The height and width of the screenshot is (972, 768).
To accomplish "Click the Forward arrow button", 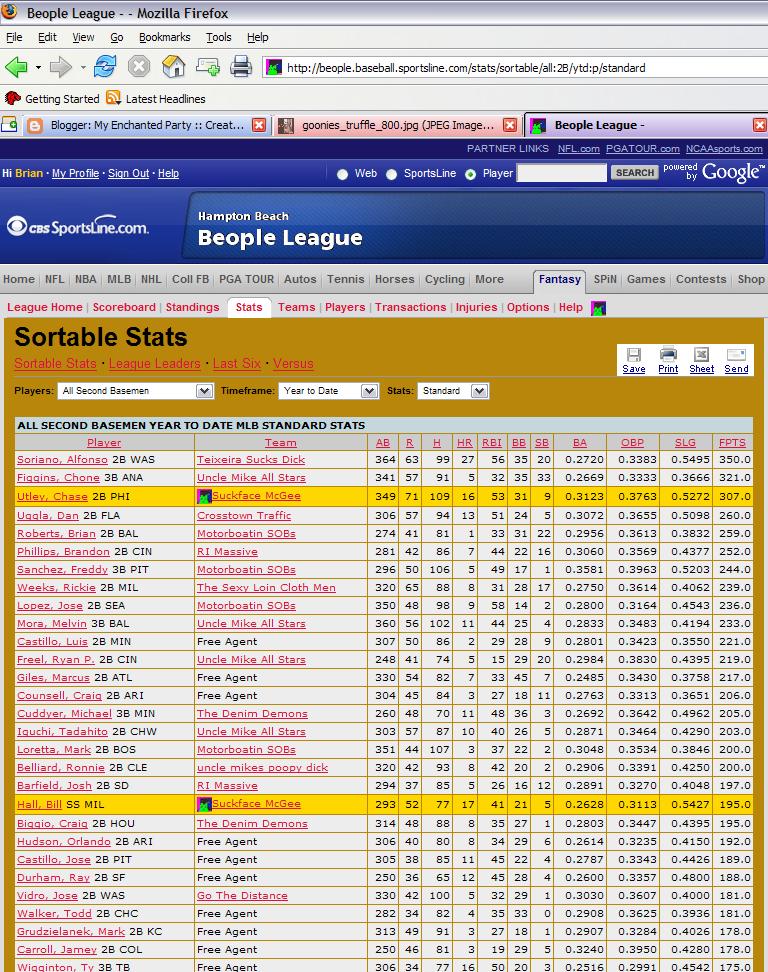I will tap(61, 66).
